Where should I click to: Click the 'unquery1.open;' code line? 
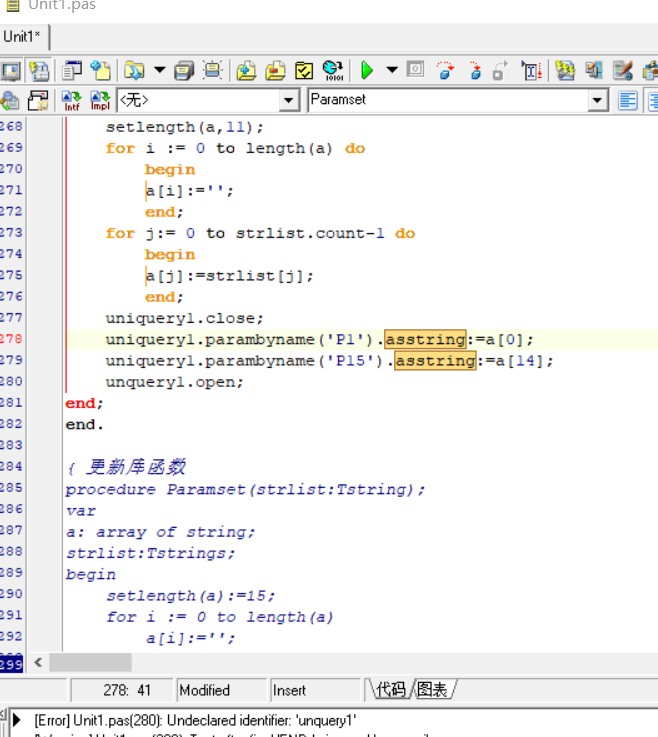[x=174, y=382]
